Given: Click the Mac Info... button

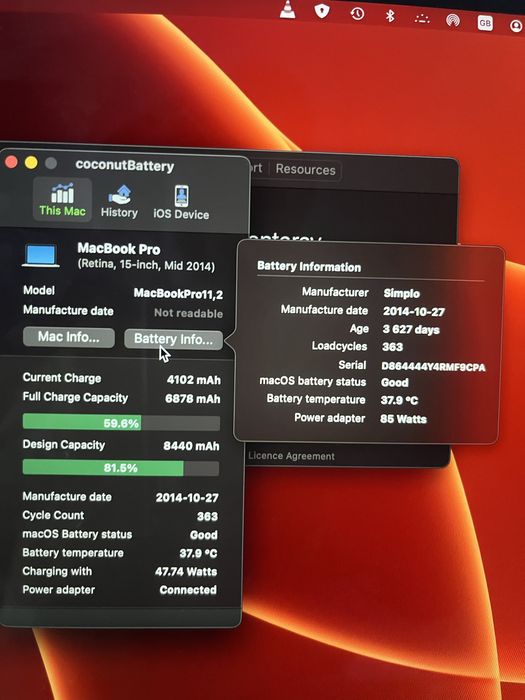Looking at the screenshot, I should (69, 337).
